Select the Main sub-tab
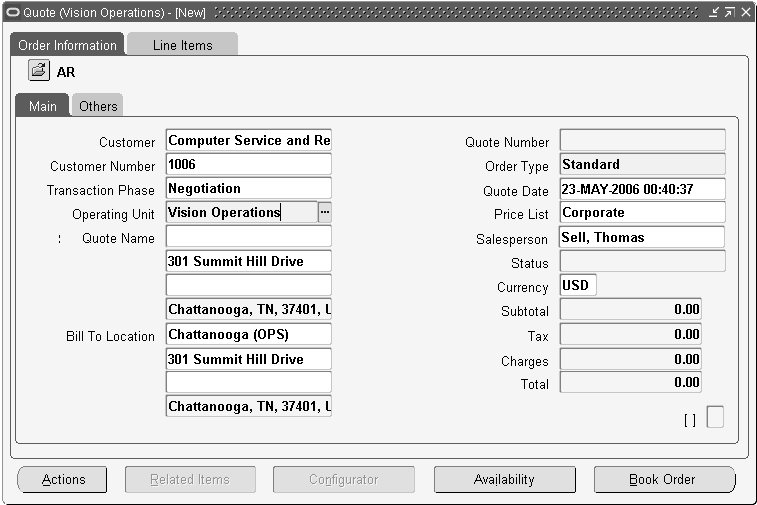The width and height of the screenshot is (757, 505). tap(42, 106)
